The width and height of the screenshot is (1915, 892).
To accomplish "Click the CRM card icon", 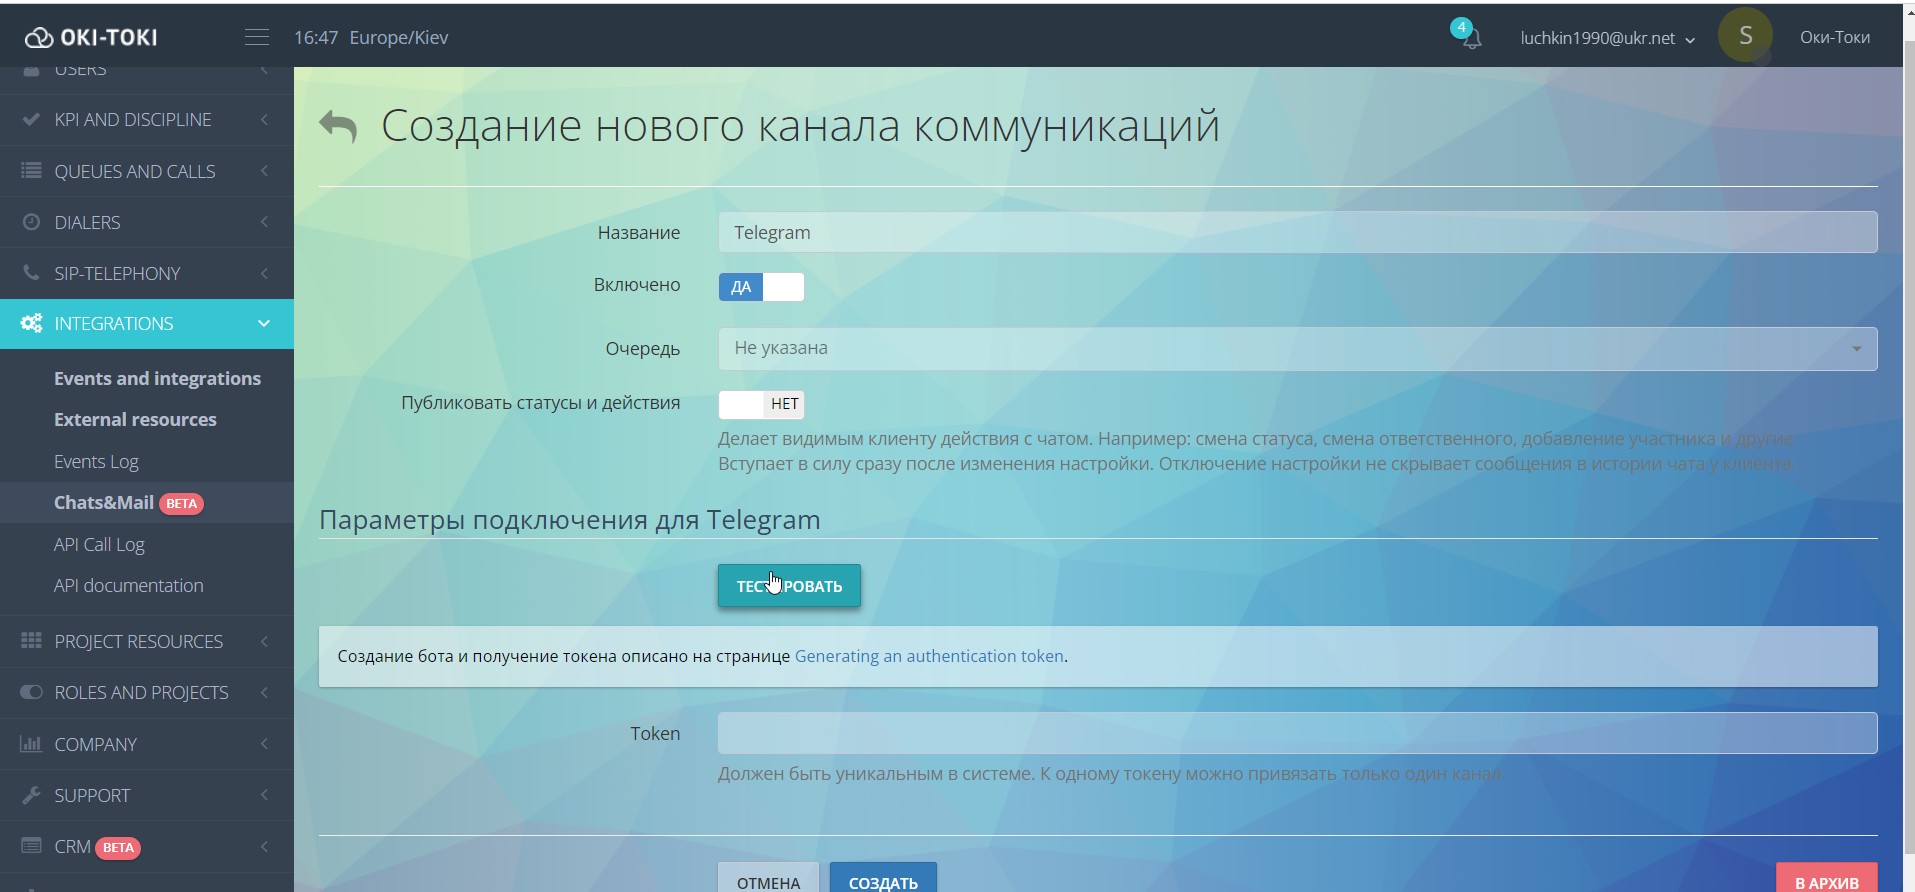I will 32,846.
